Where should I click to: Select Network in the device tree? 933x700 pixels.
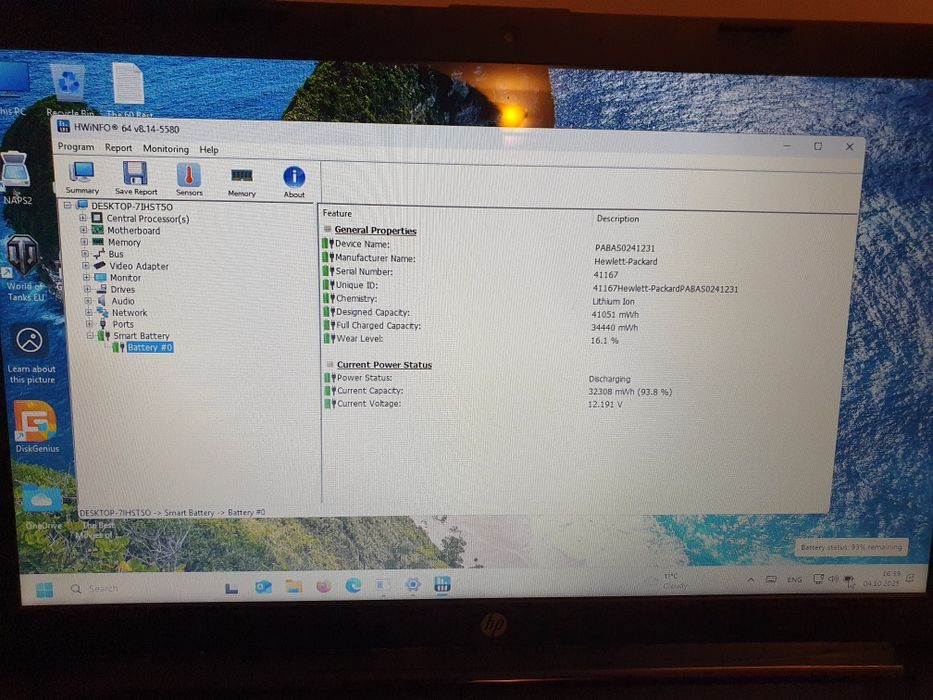(129, 312)
